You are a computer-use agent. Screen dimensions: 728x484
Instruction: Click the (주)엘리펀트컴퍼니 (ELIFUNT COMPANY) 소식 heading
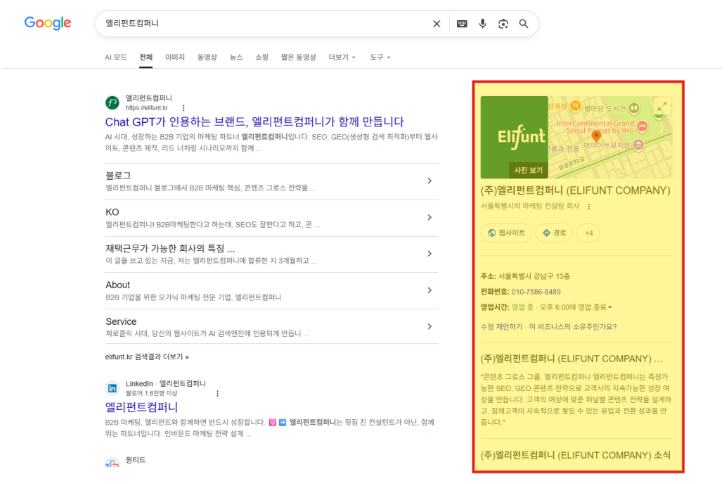[575, 455]
